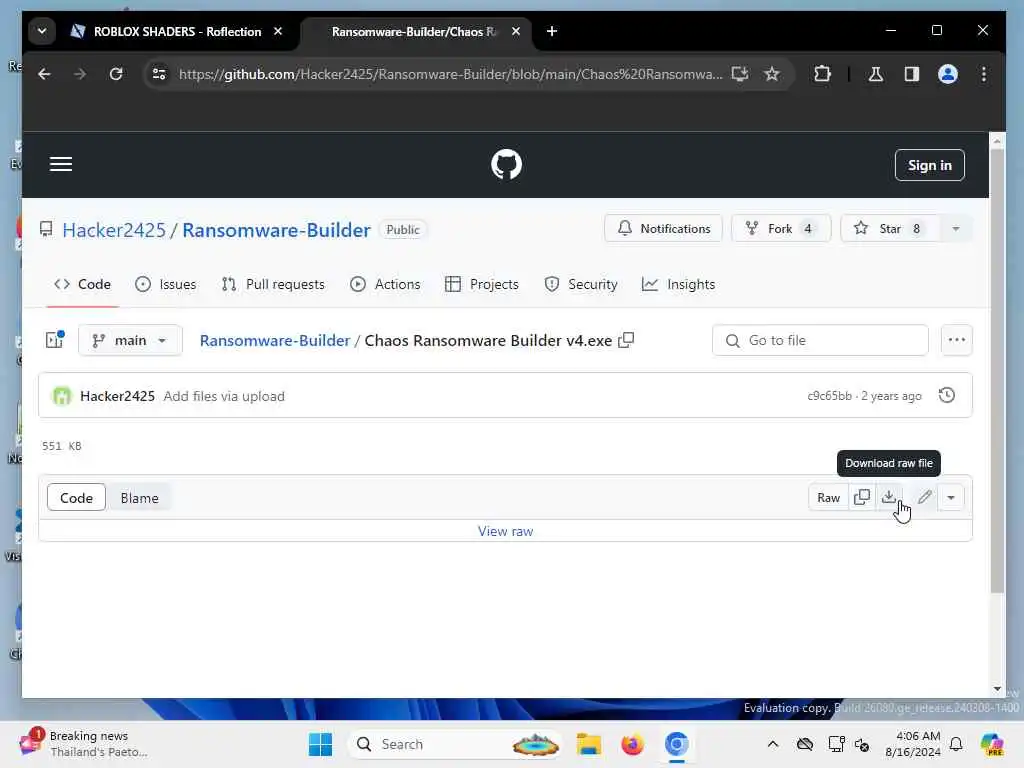Open commit author Hacker2425 link
This screenshot has width=1024, height=768.
click(118, 396)
